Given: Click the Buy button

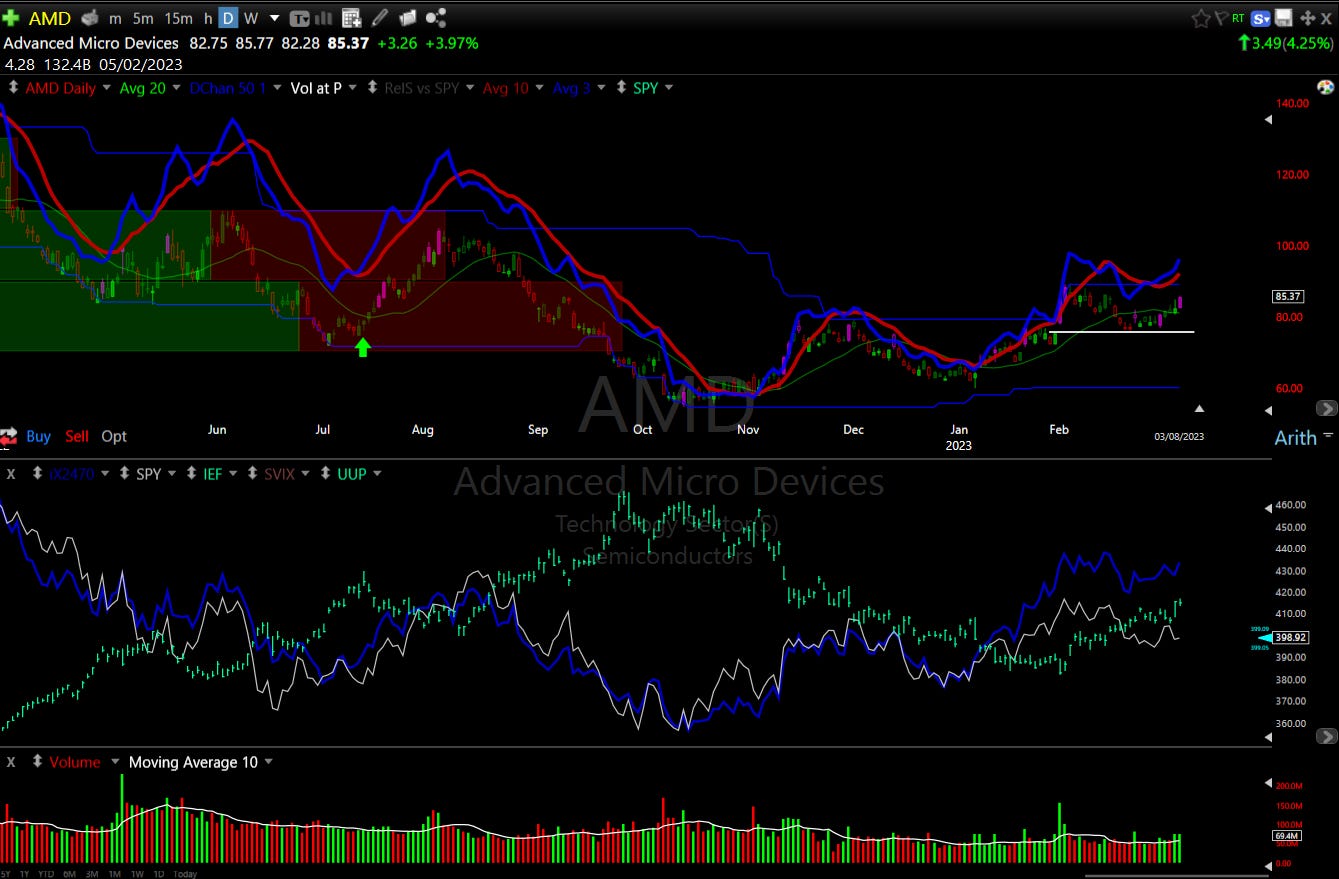Looking at the screenshot, I should (38, 436).
